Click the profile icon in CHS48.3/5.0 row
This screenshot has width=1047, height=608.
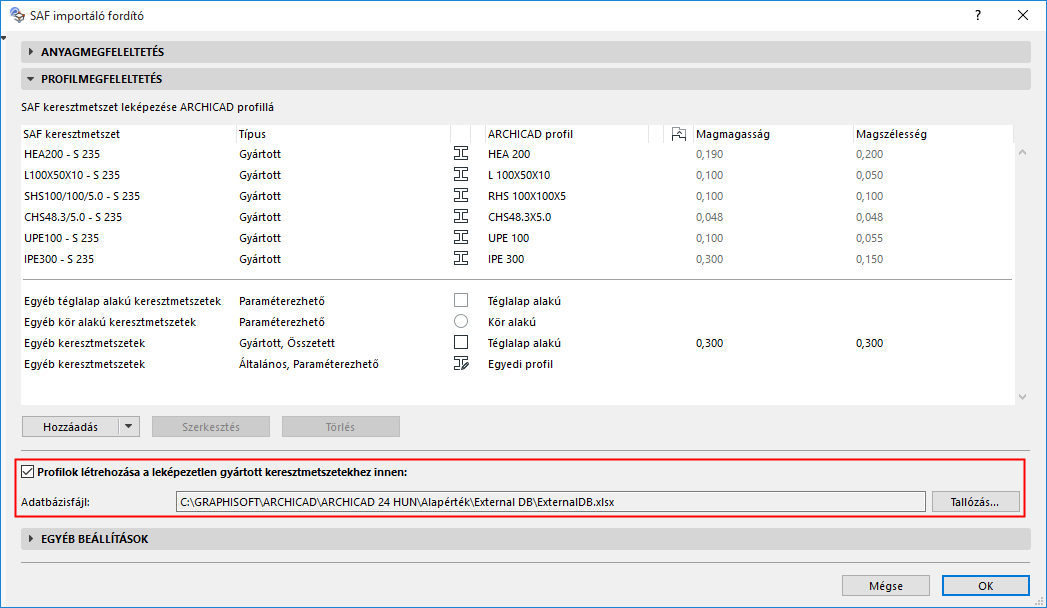pyautogui.click(x=461, y=217)
